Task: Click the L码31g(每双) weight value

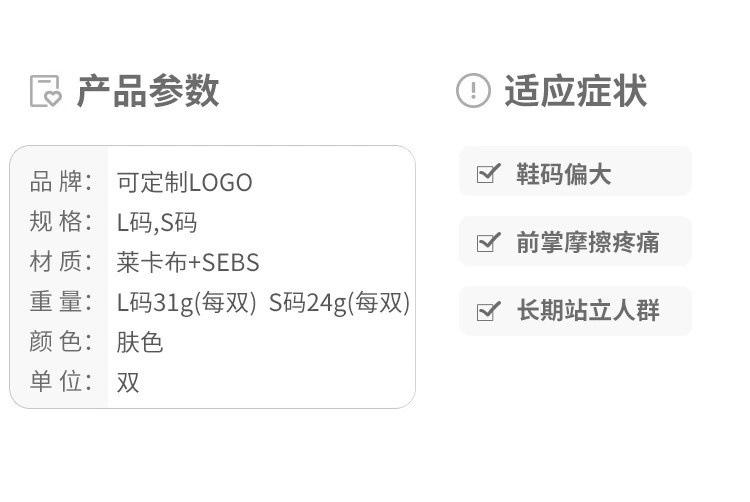Action: tap(187, 302)
